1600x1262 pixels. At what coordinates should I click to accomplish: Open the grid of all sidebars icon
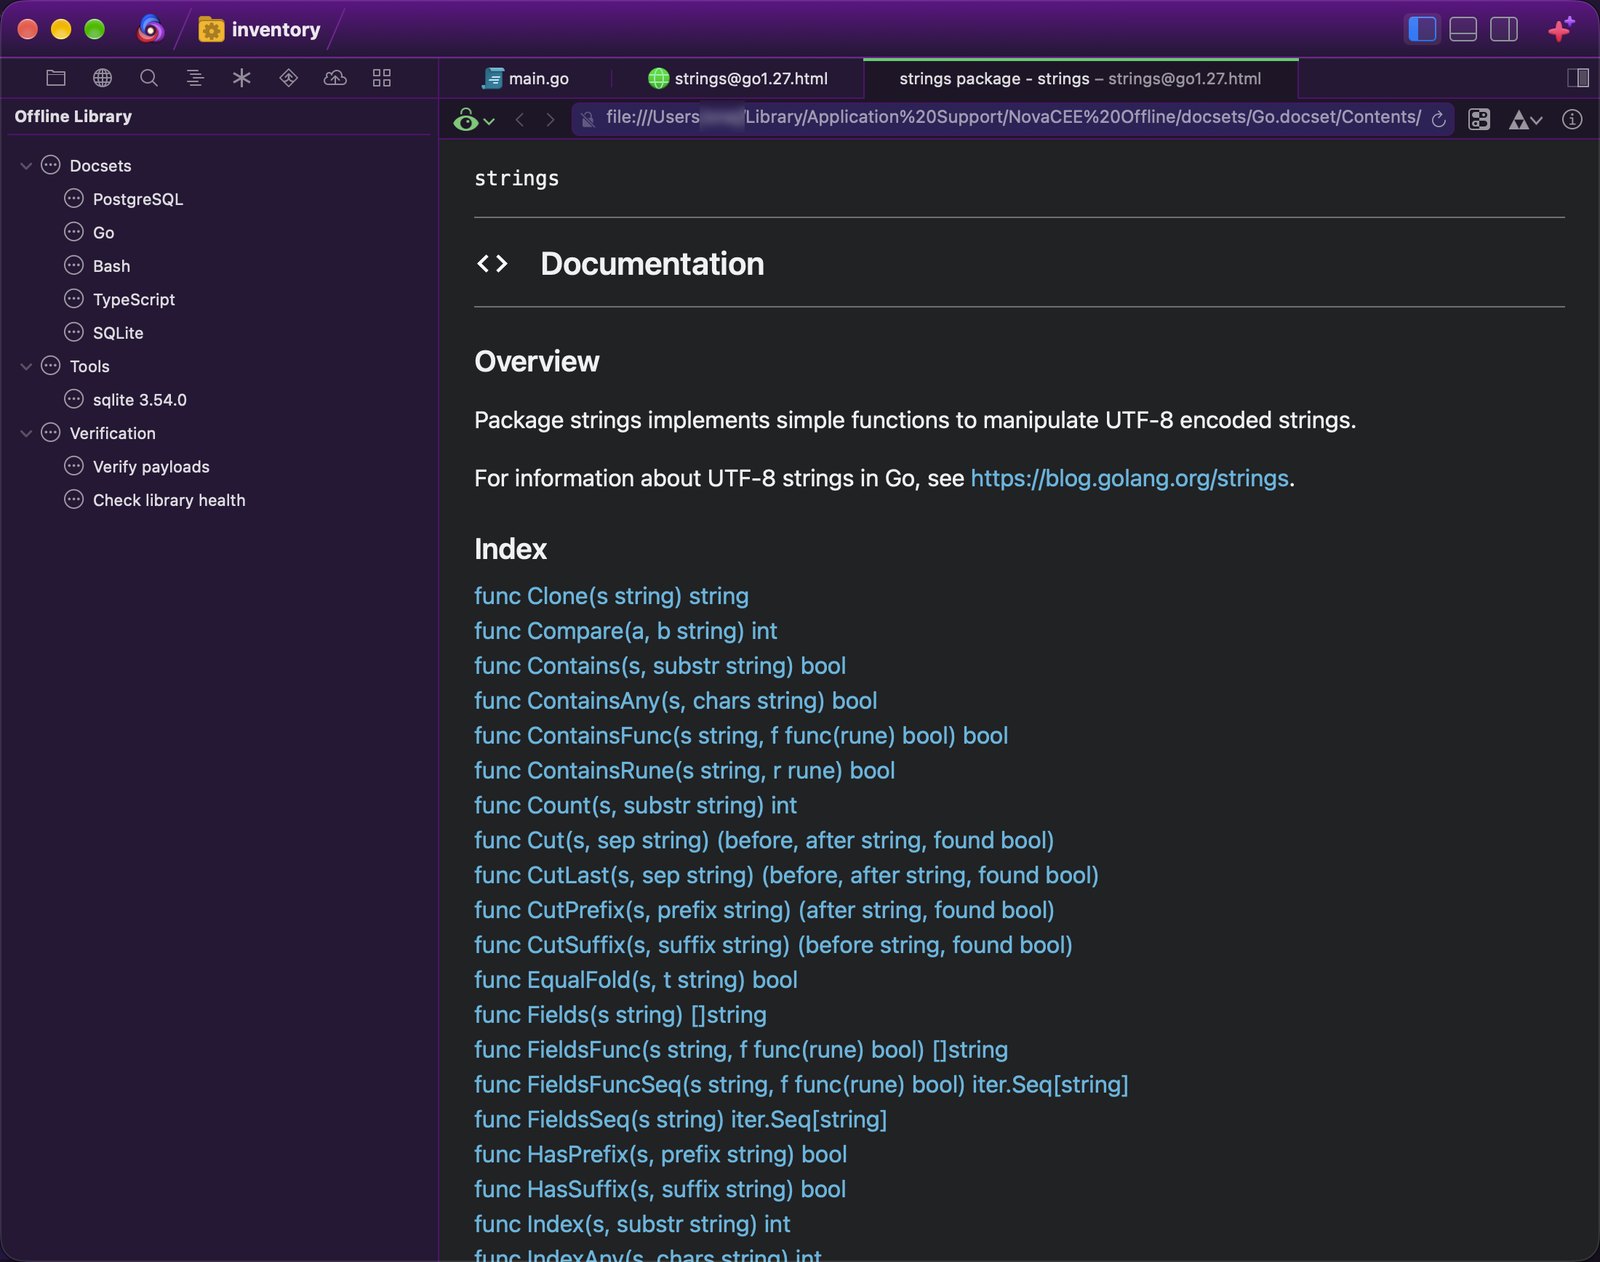(x=382, y=78)
